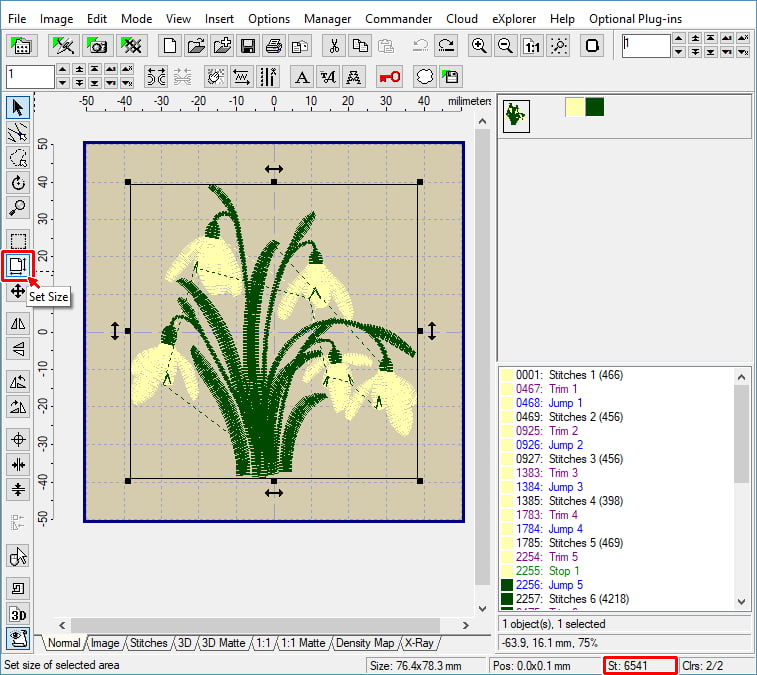
Task: Select the arrow pointer tool
Action: [x=18, y=107]
